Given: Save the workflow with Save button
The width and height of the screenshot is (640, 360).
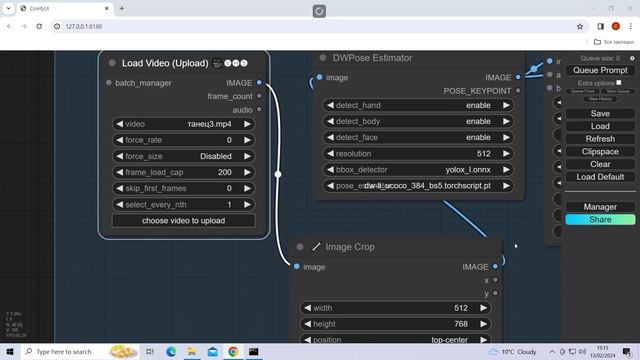Looking at the screenshot, I should coord(600,113).
